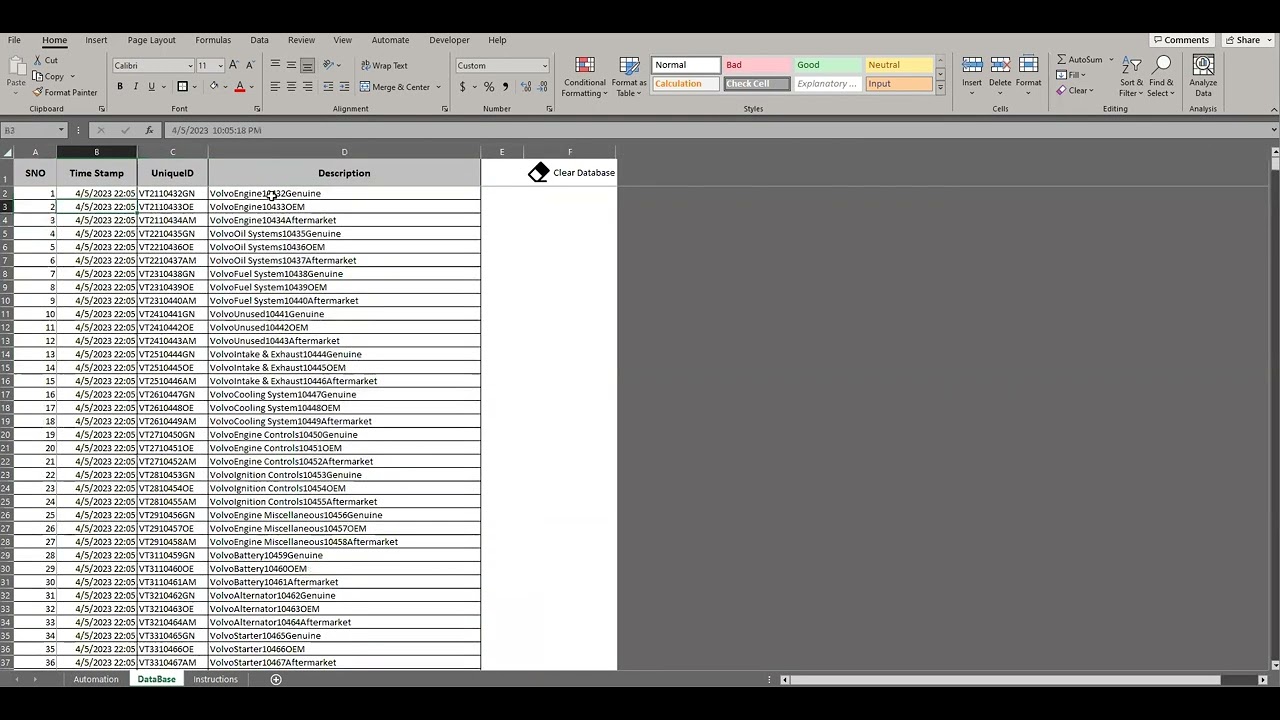Open Conditional Formatting menu
Screen dimensions: 1280x720
585,77
